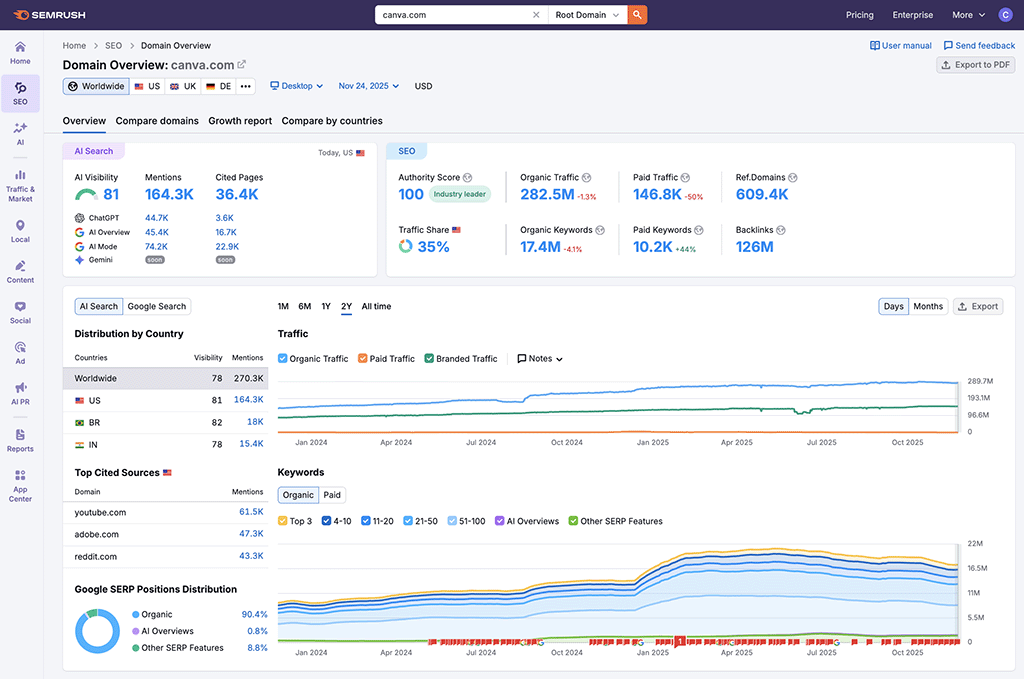Select the Traffic & Market sidebar icon
Viewport: 1024px width, 679px height.
coord(20,180)
